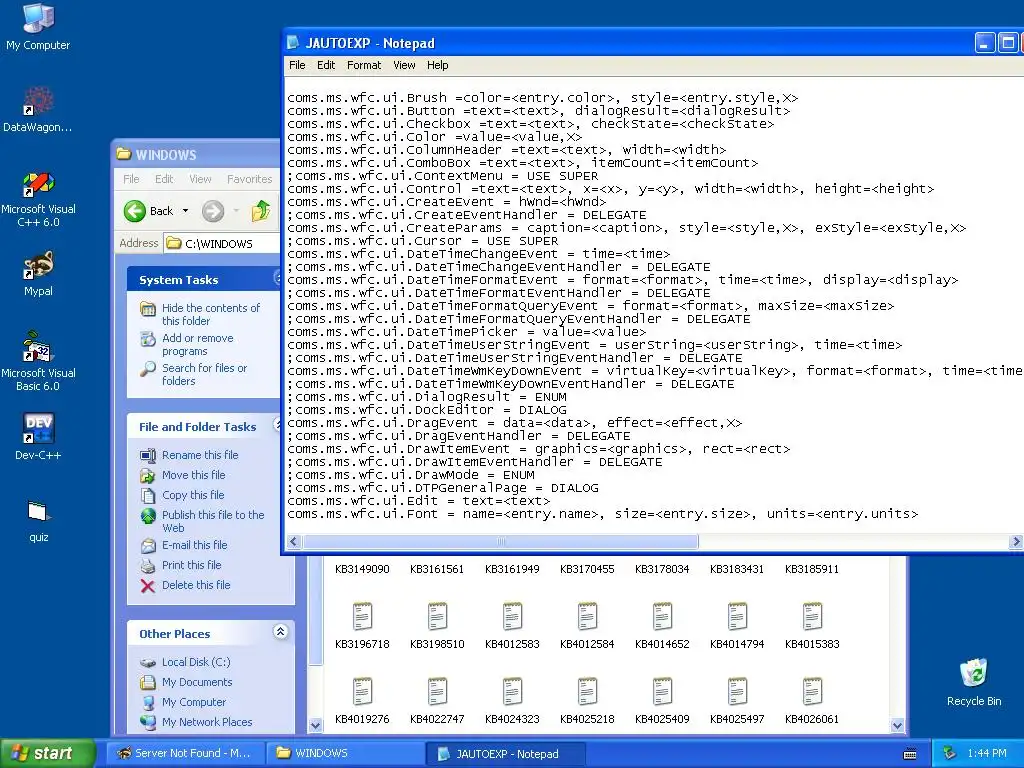Click the Up folder icon in explorer toolbar

coord(261,211)
